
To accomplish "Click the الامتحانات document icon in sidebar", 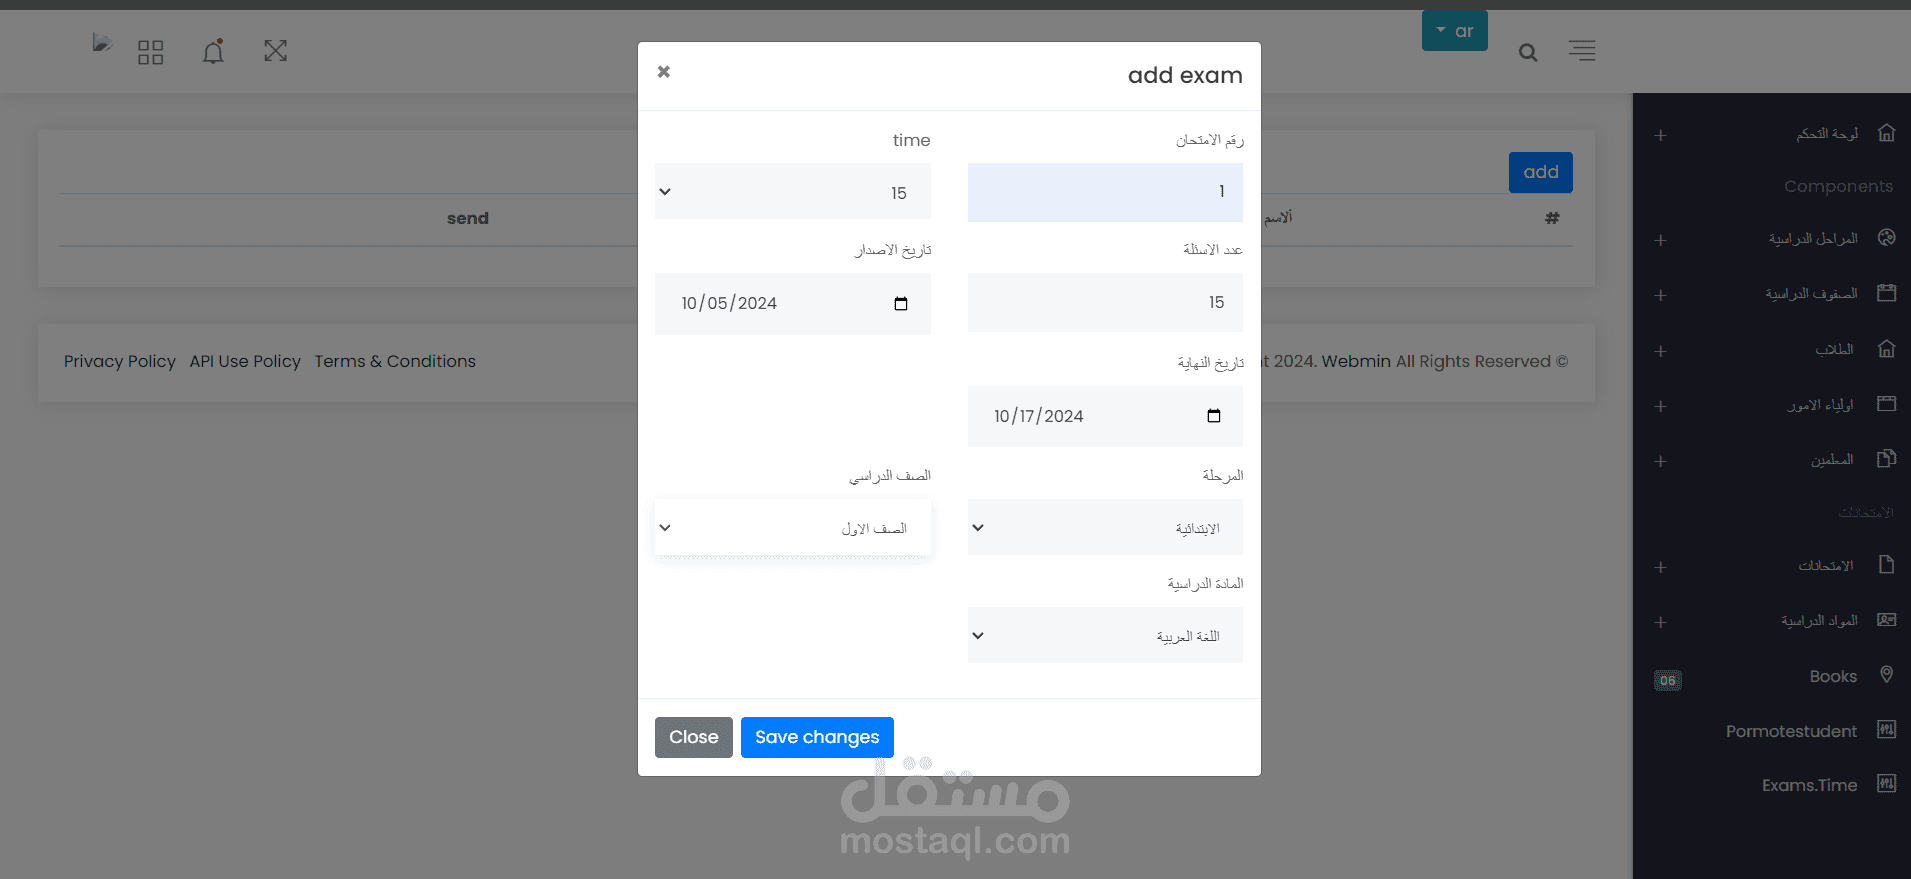I will click(1886, 564).
